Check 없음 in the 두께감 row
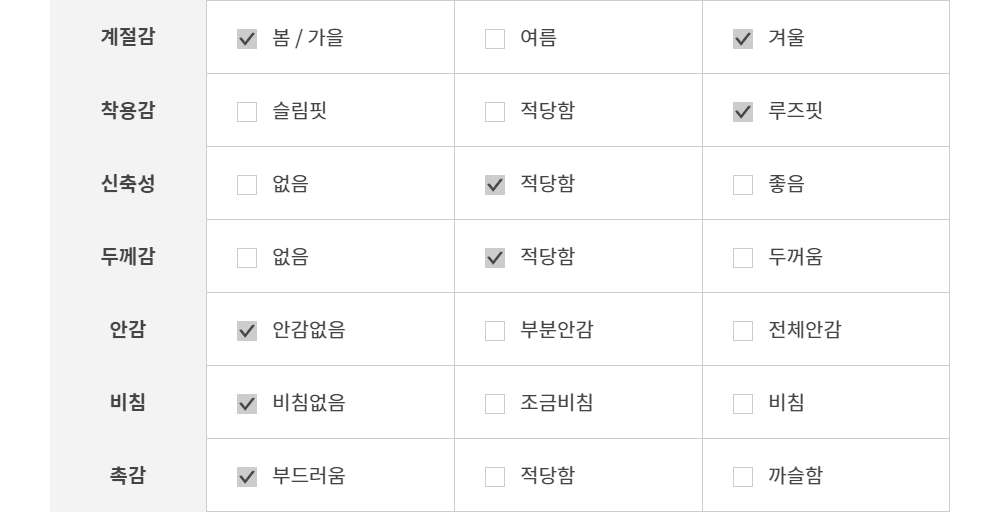Screen dimensions: 1000x512 click(x=247, y=259)
